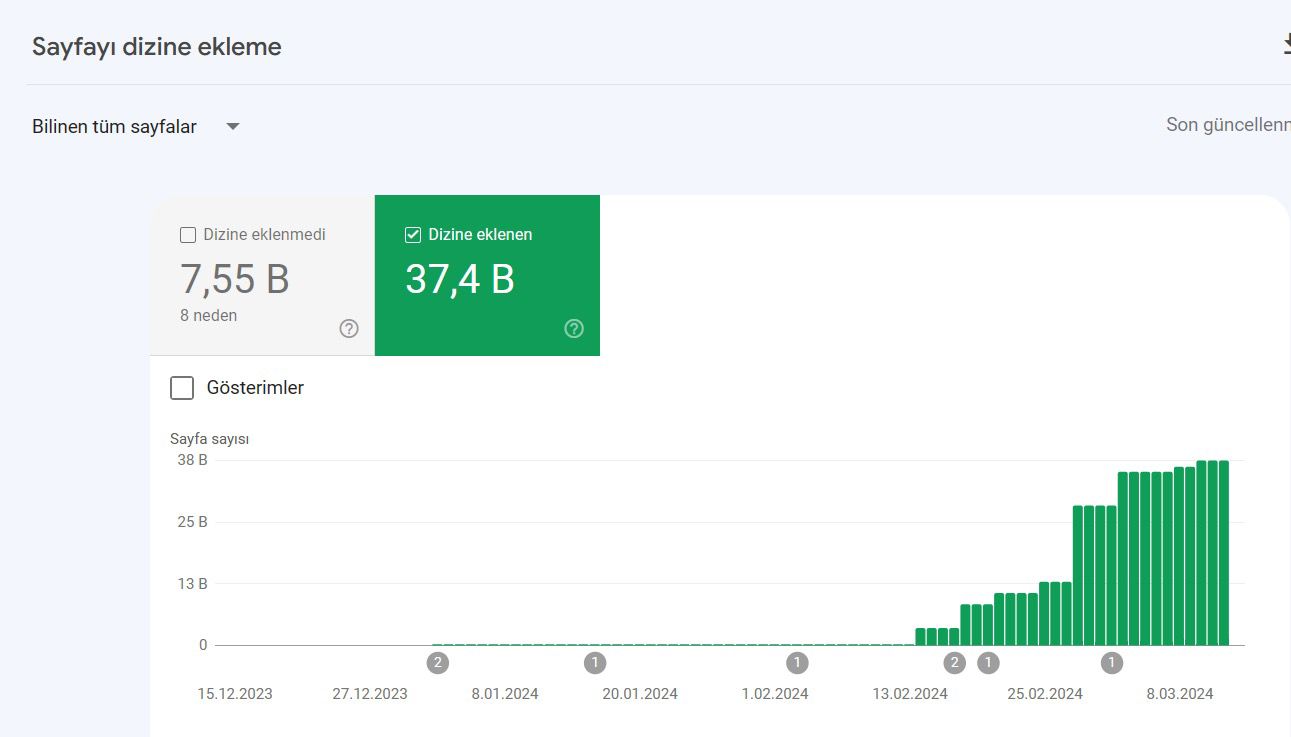
Task: Enable the Dizine eklenmedi checkbox
Action: point(187,235)
